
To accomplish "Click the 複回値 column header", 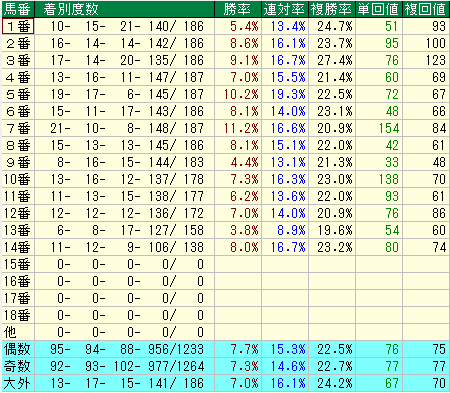I will 426,9.
